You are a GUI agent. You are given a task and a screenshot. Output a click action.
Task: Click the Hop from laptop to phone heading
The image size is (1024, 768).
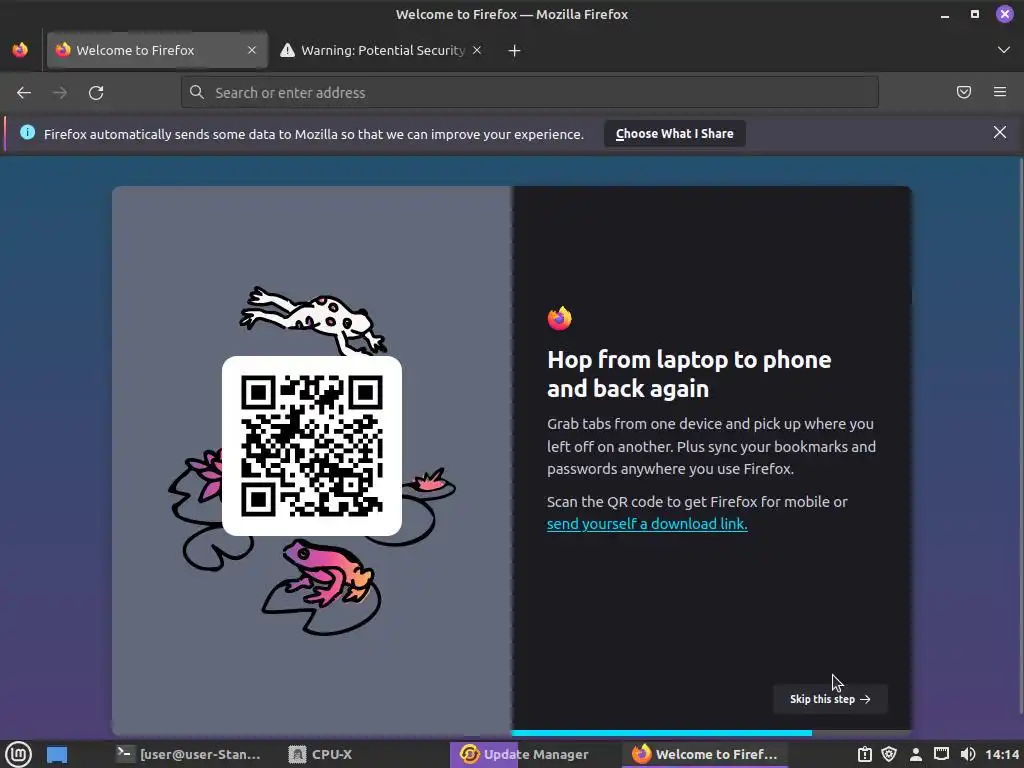(x=689, y=374)
